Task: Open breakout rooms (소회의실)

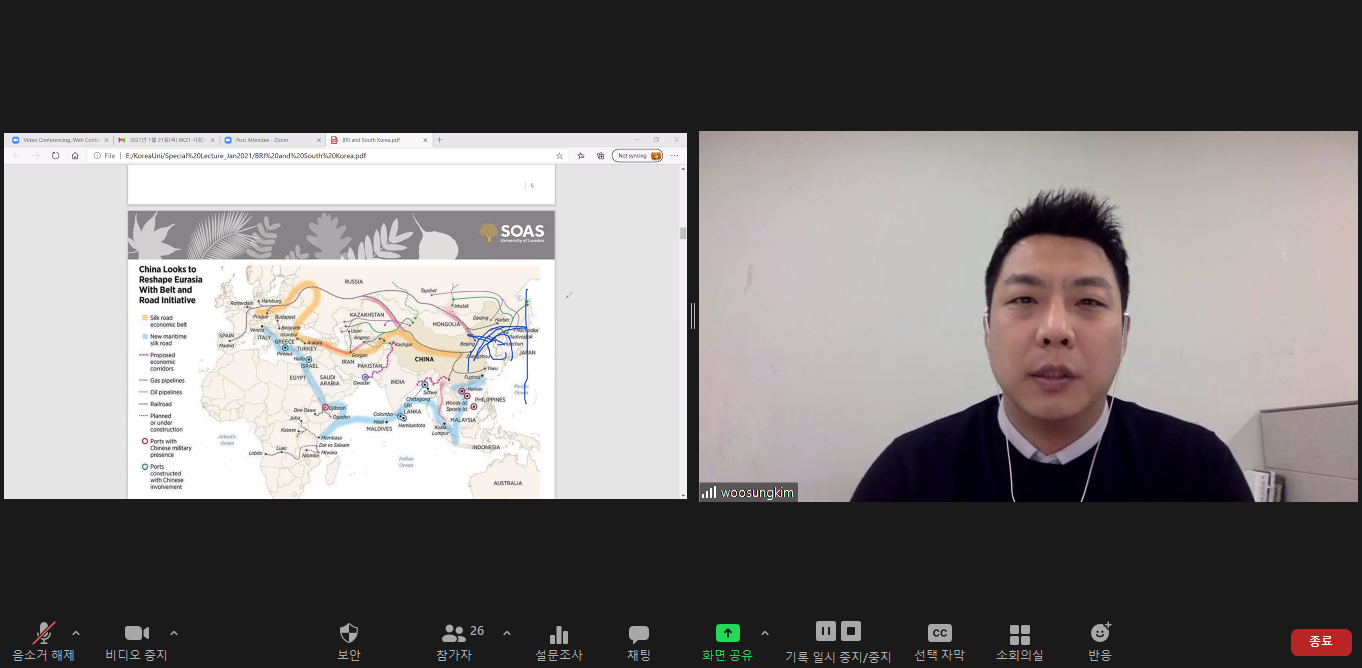Action: point(1019,634)
